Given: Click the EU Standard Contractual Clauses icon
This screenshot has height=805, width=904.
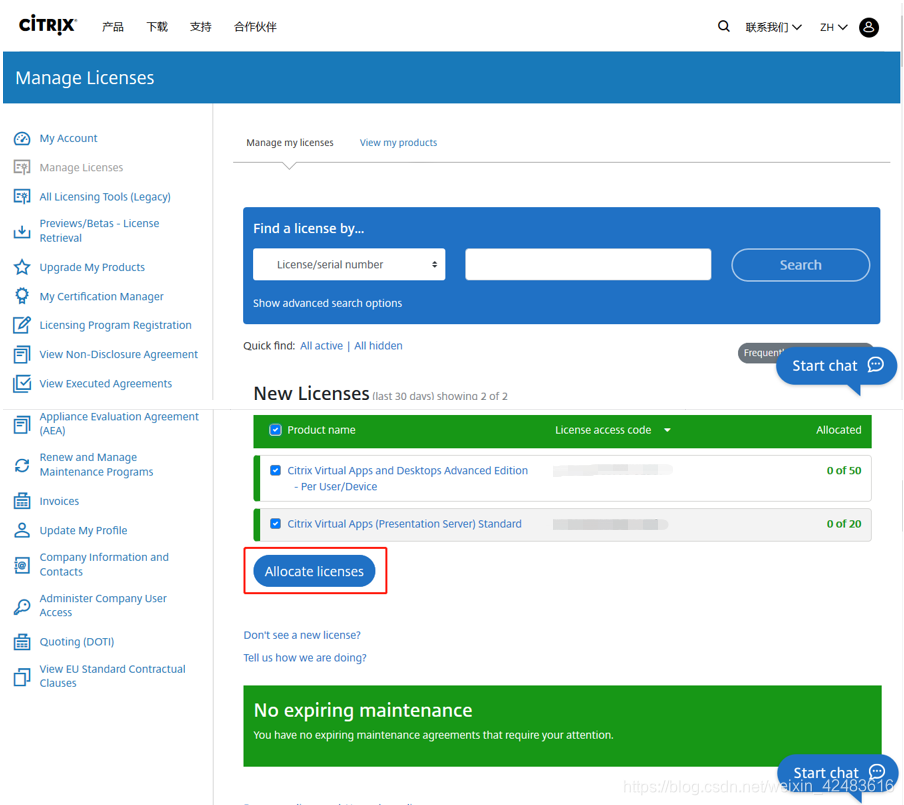Looking at the screenshot, I should coord(22,676).
